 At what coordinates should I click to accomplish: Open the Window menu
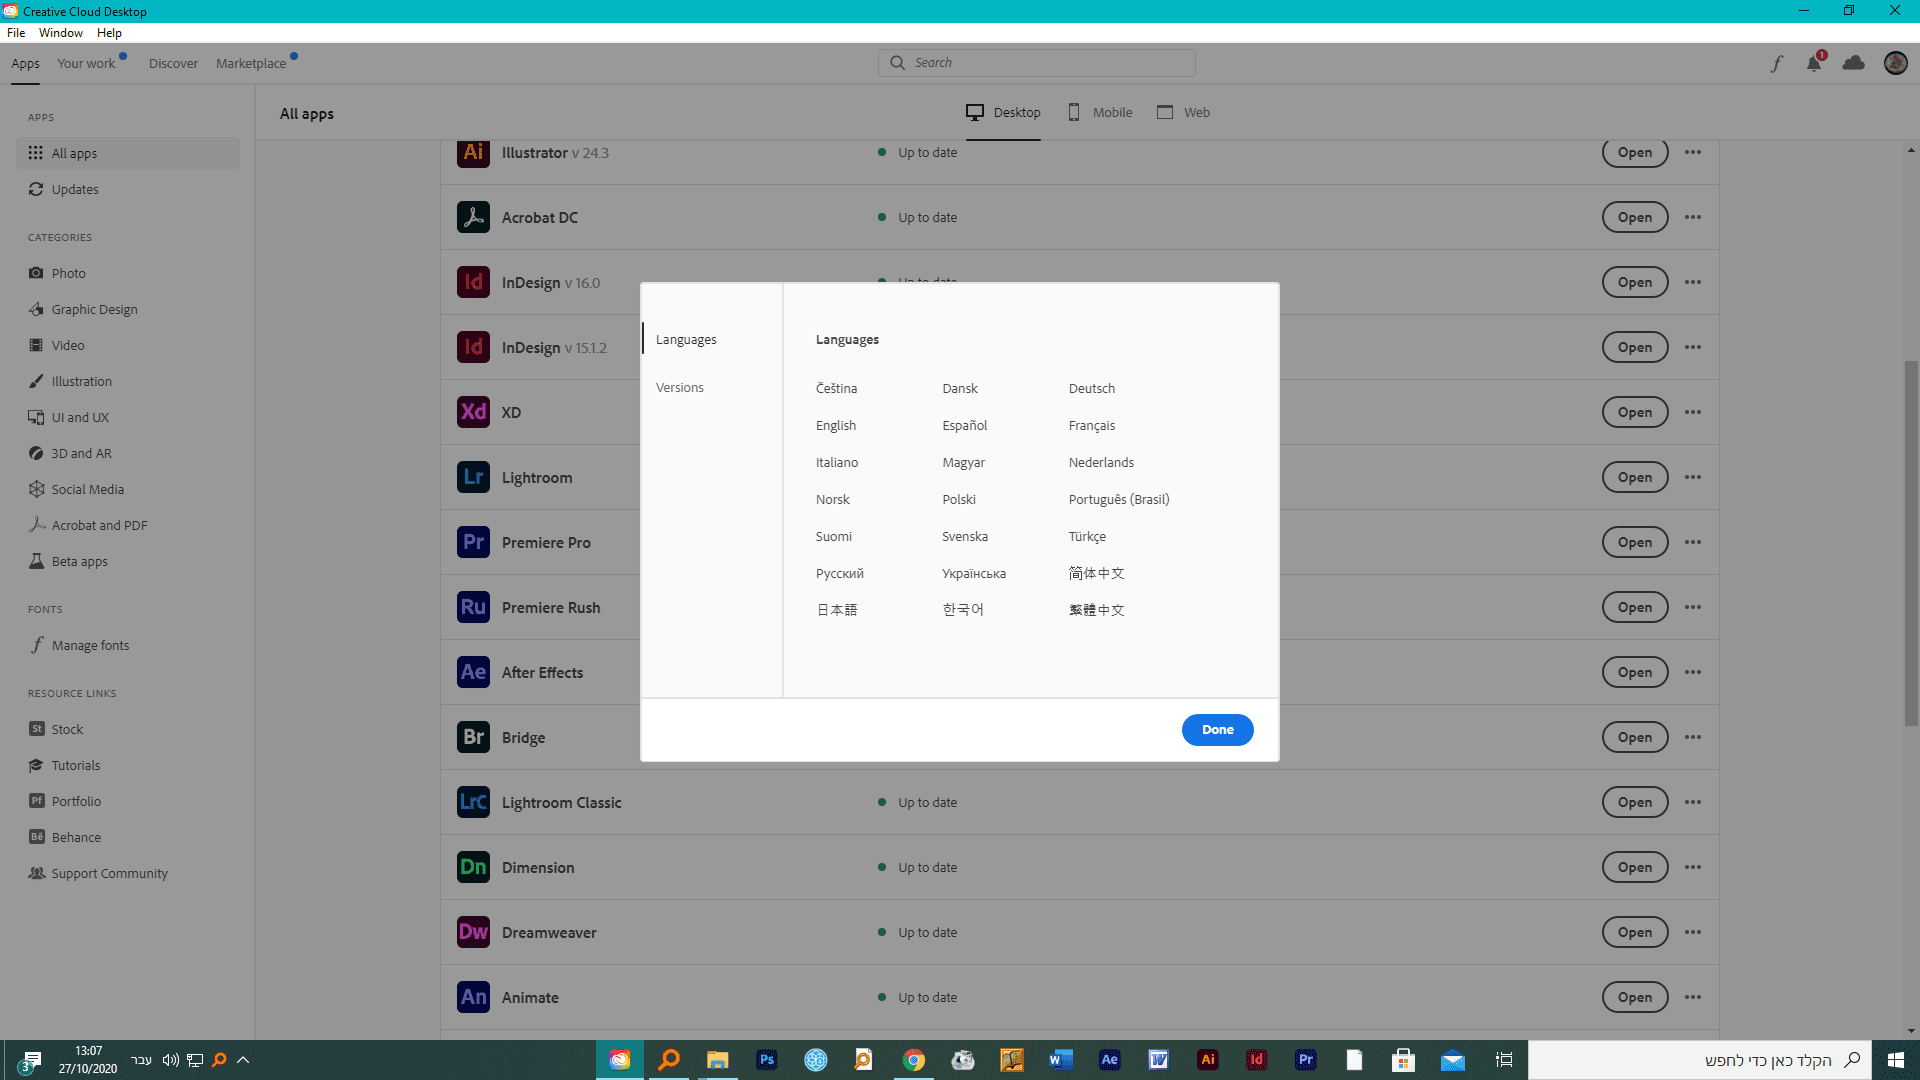60,33
